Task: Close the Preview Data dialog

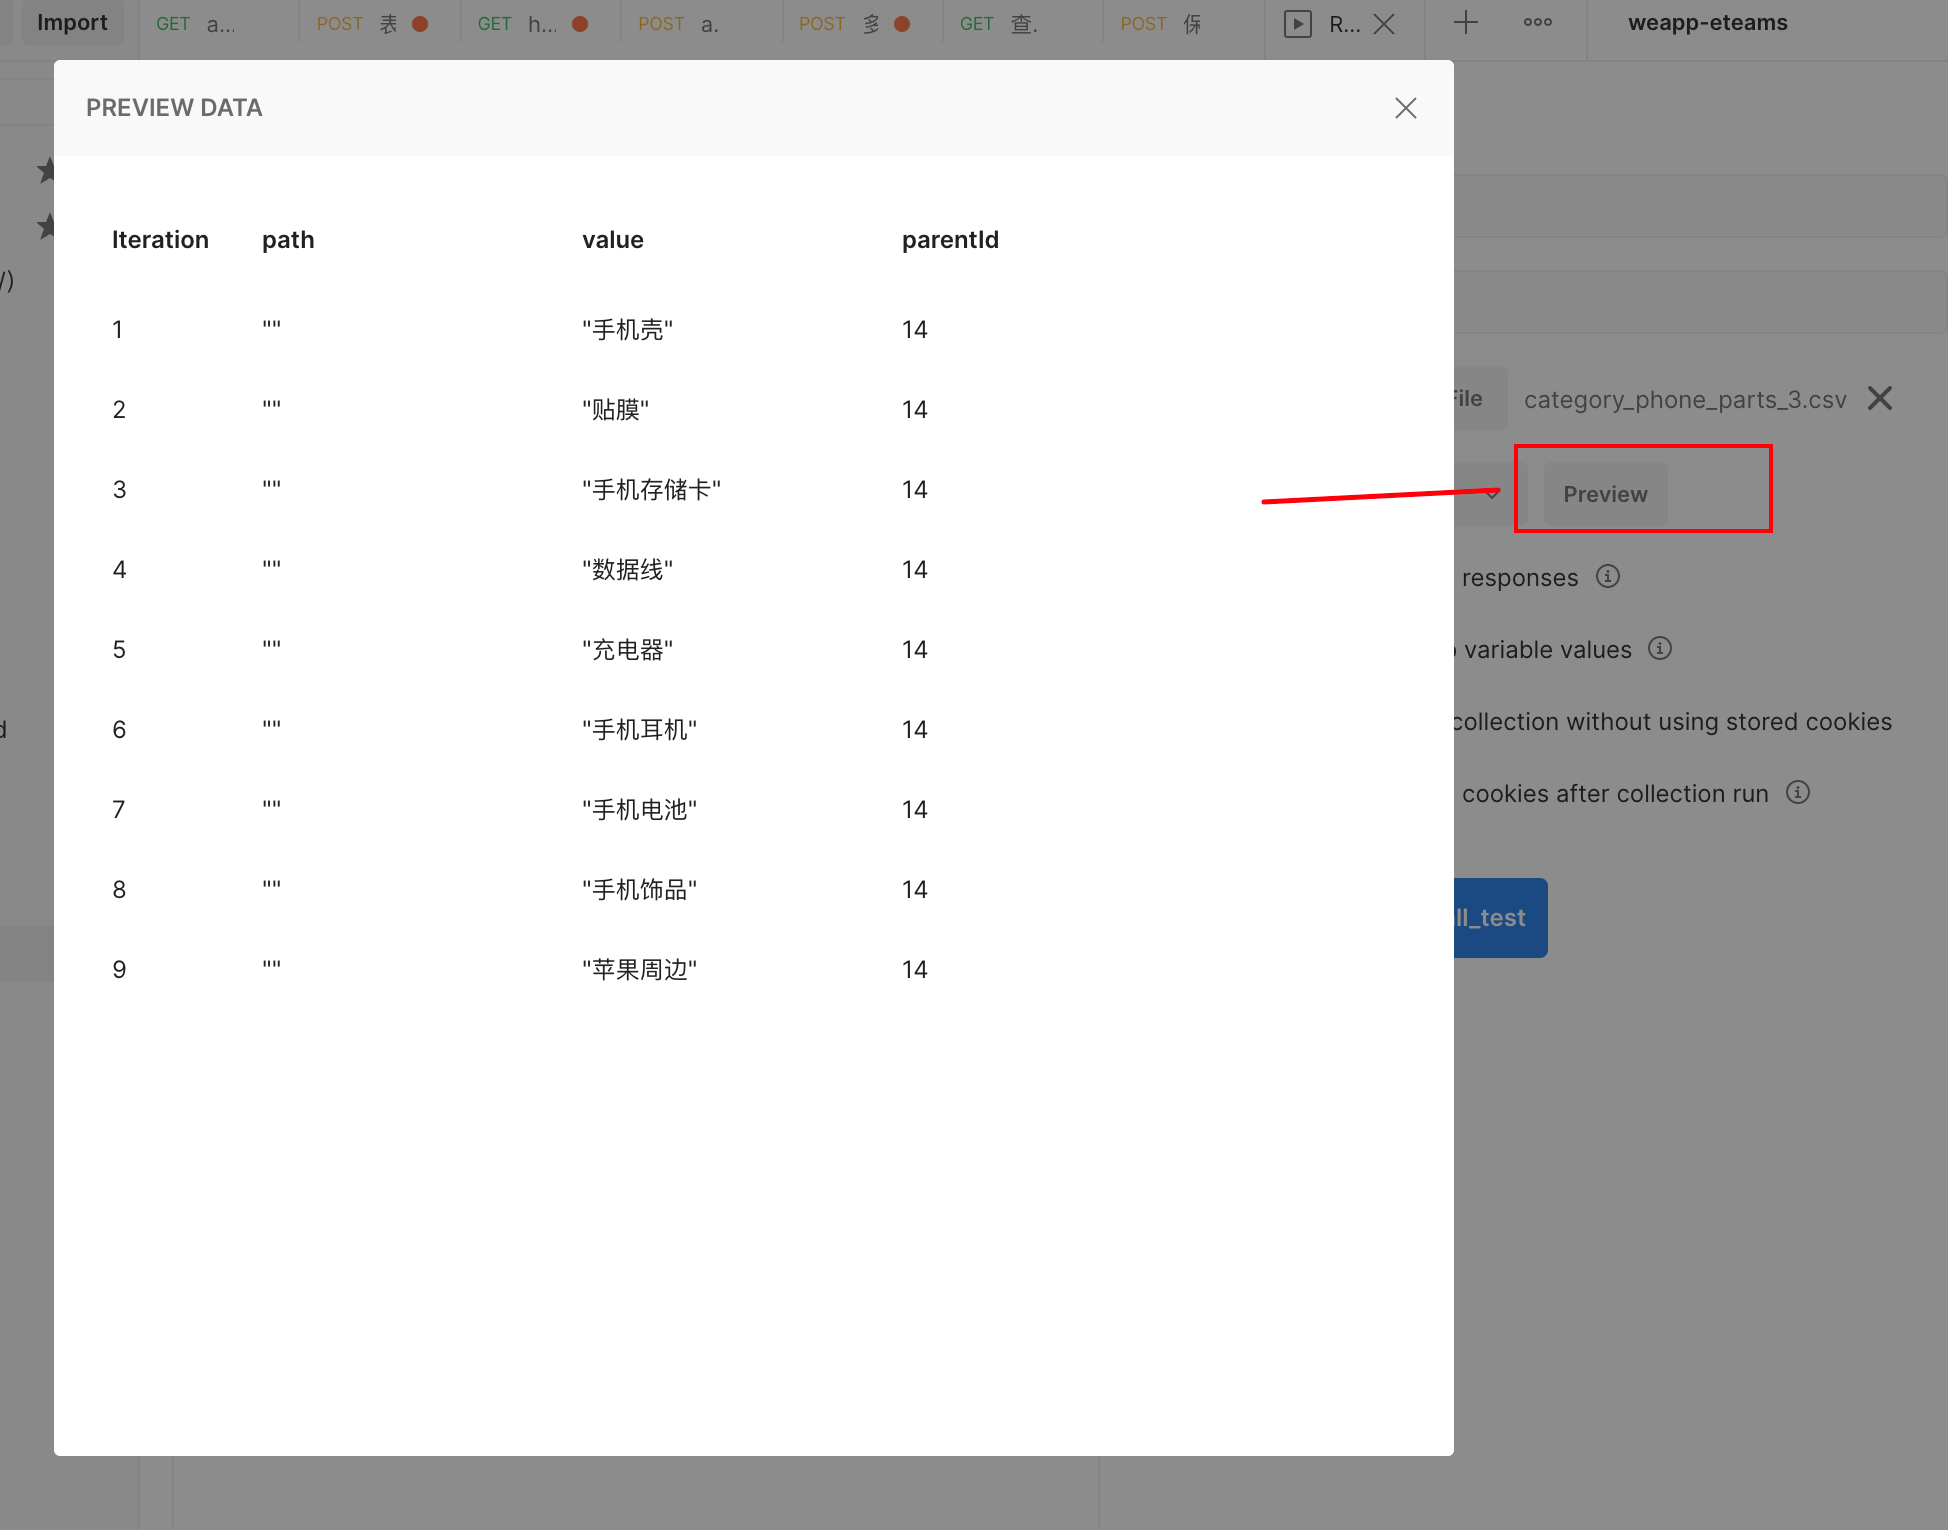Action: click(x=1405, y=108)
